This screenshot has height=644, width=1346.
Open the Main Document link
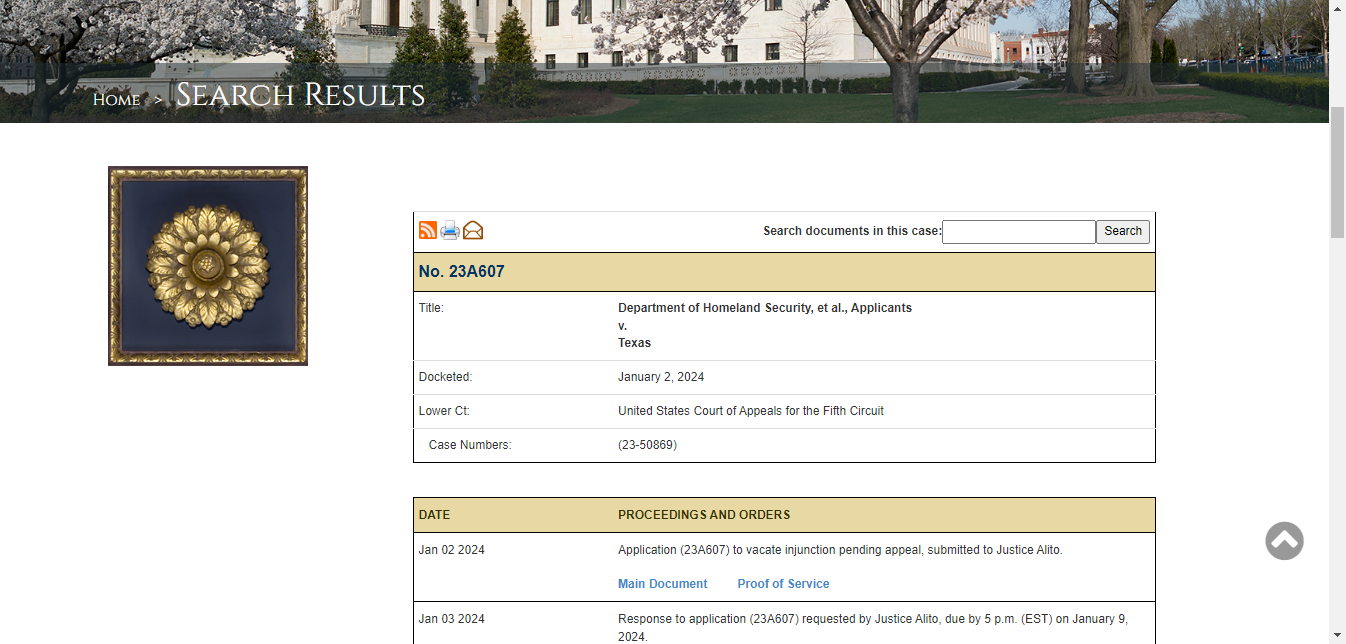pyautogui.click(x=662, y=584)
